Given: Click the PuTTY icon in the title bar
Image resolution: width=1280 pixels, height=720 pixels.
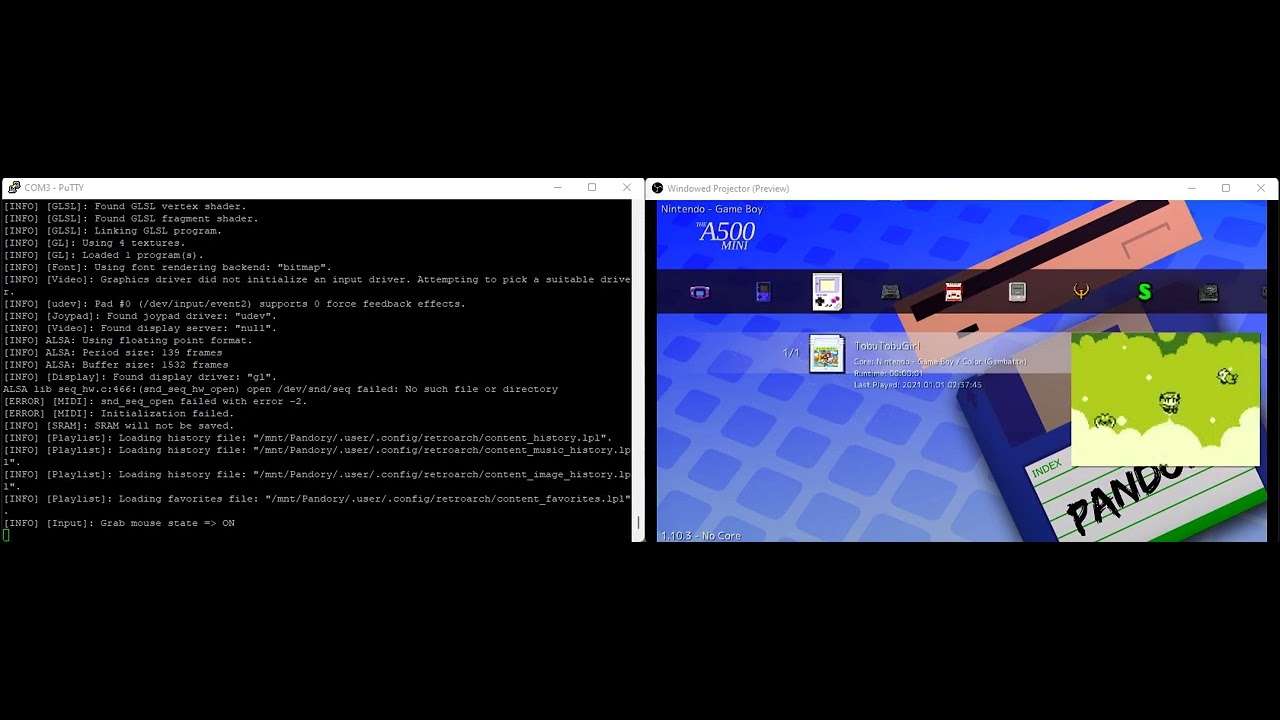Looking at the screenshot, I should coord(14,188).
